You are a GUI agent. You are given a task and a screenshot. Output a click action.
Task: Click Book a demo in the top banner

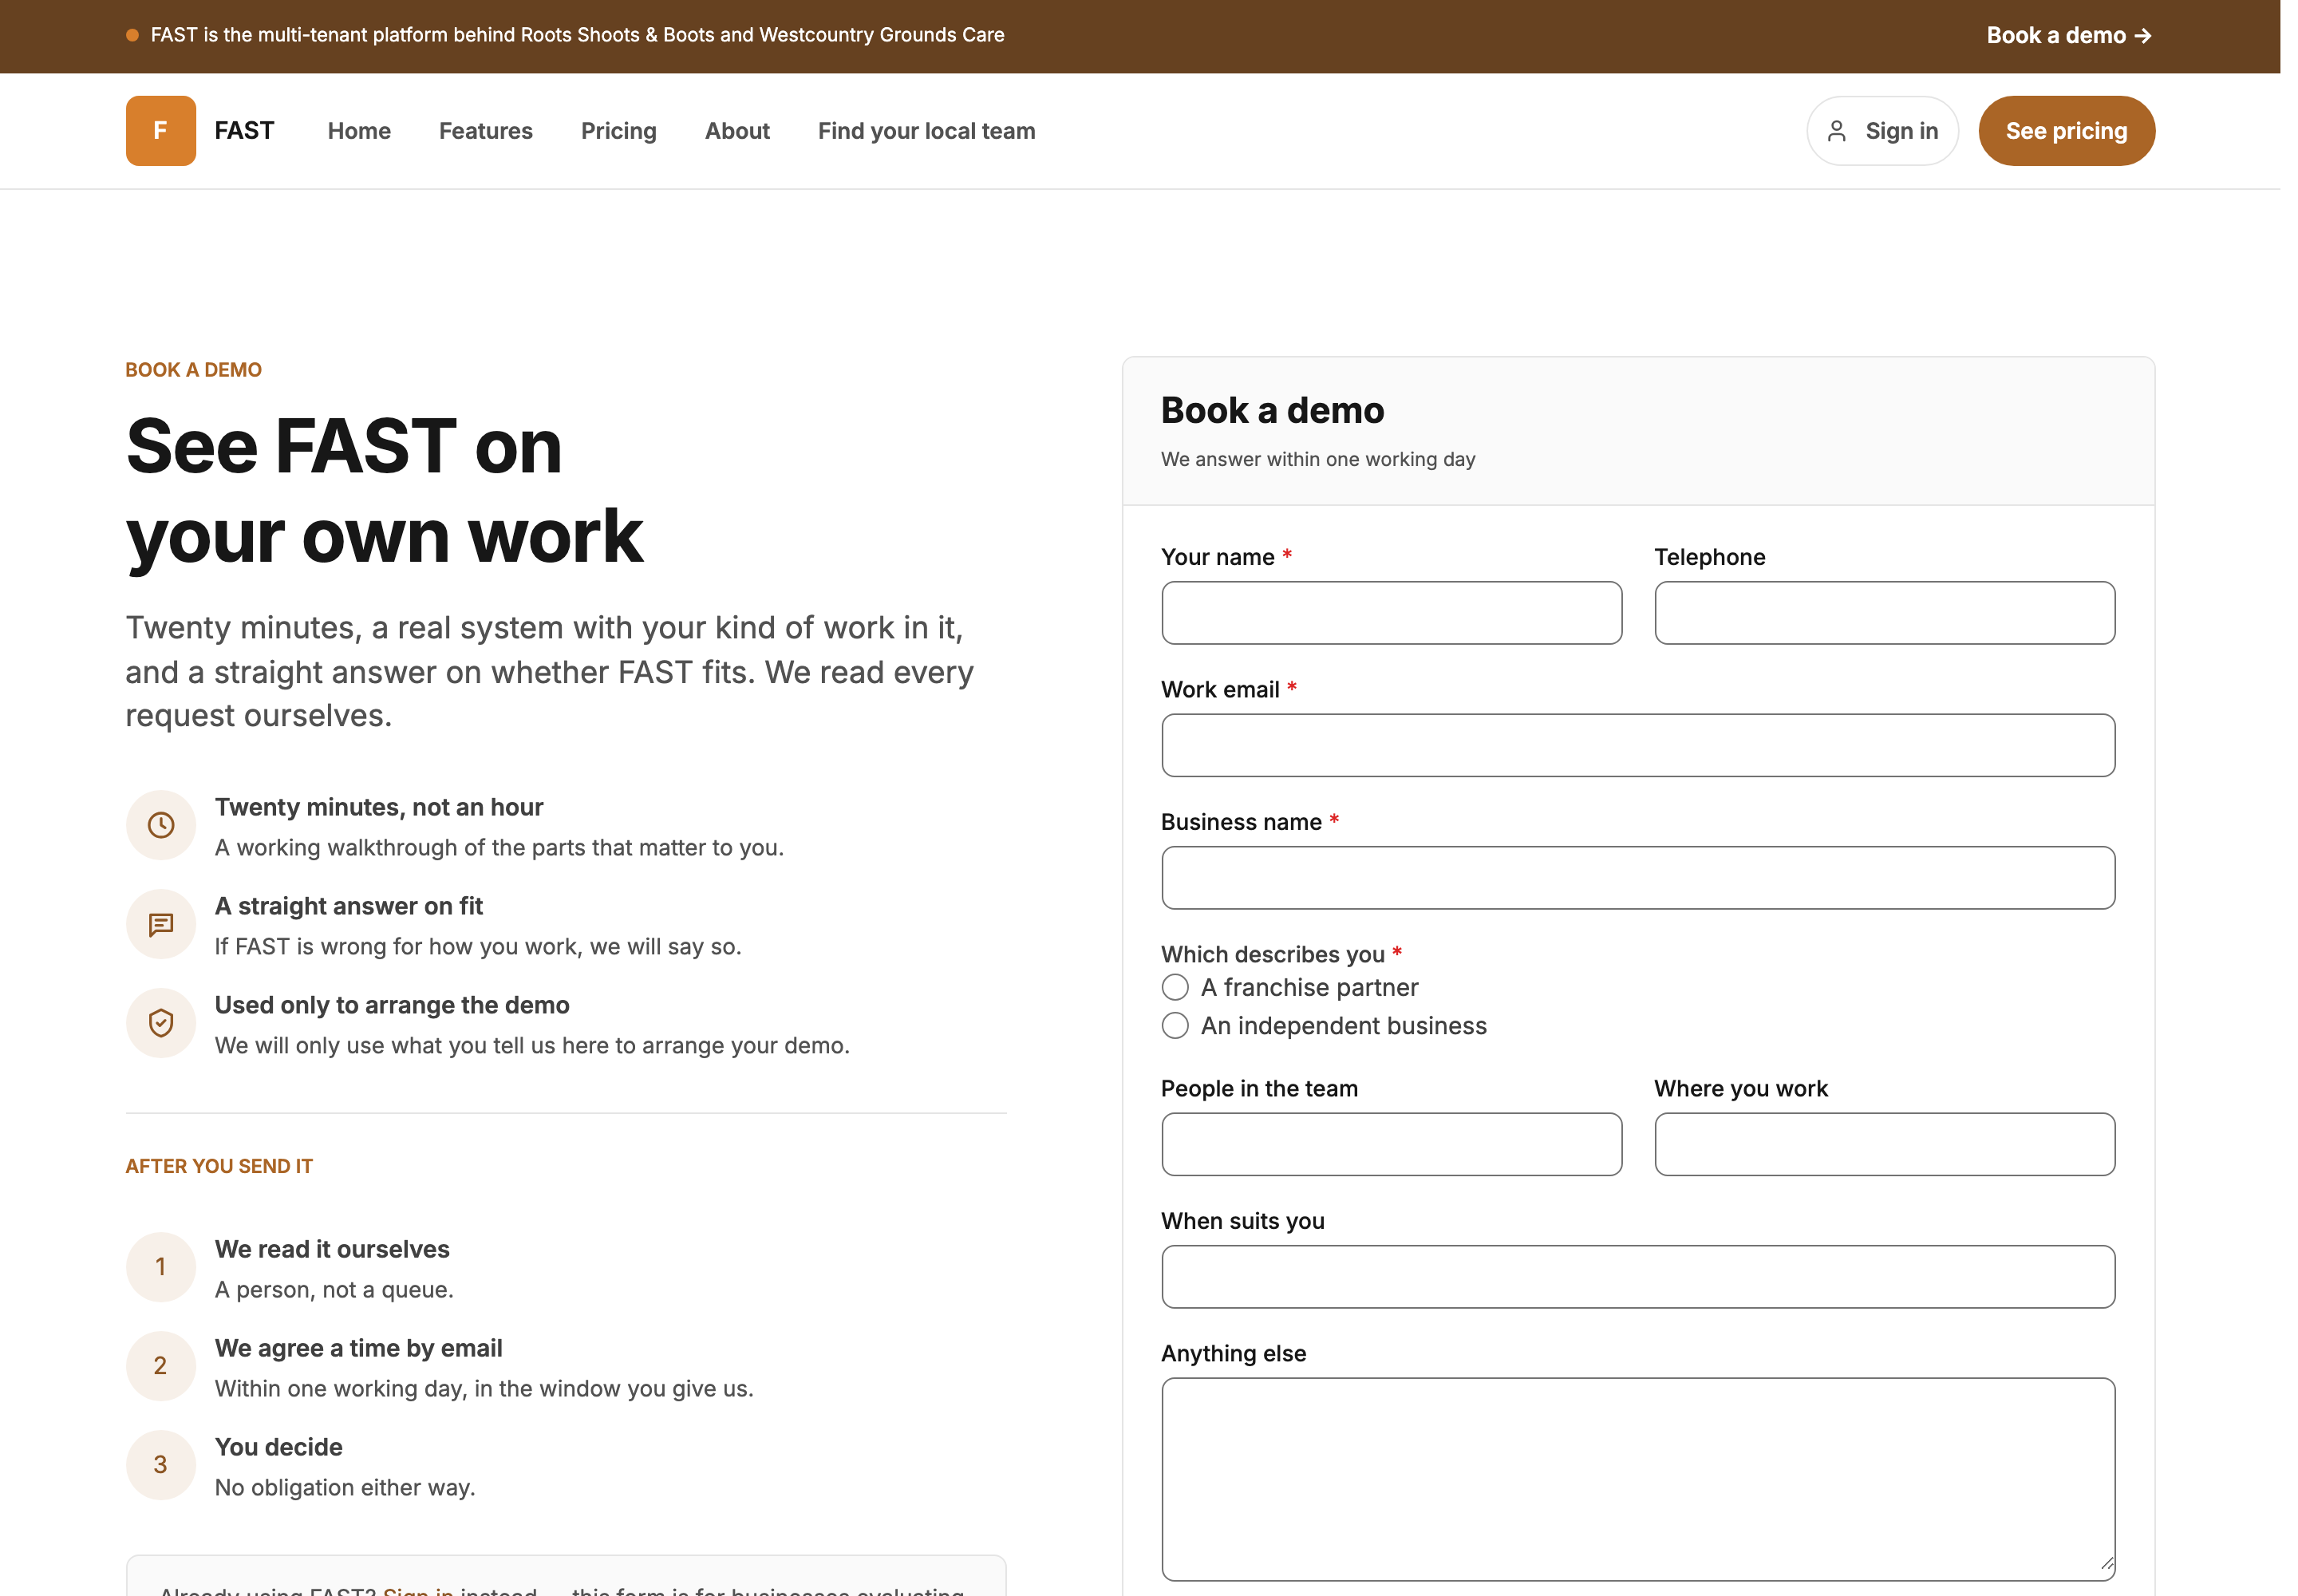tap(2068, 35)
